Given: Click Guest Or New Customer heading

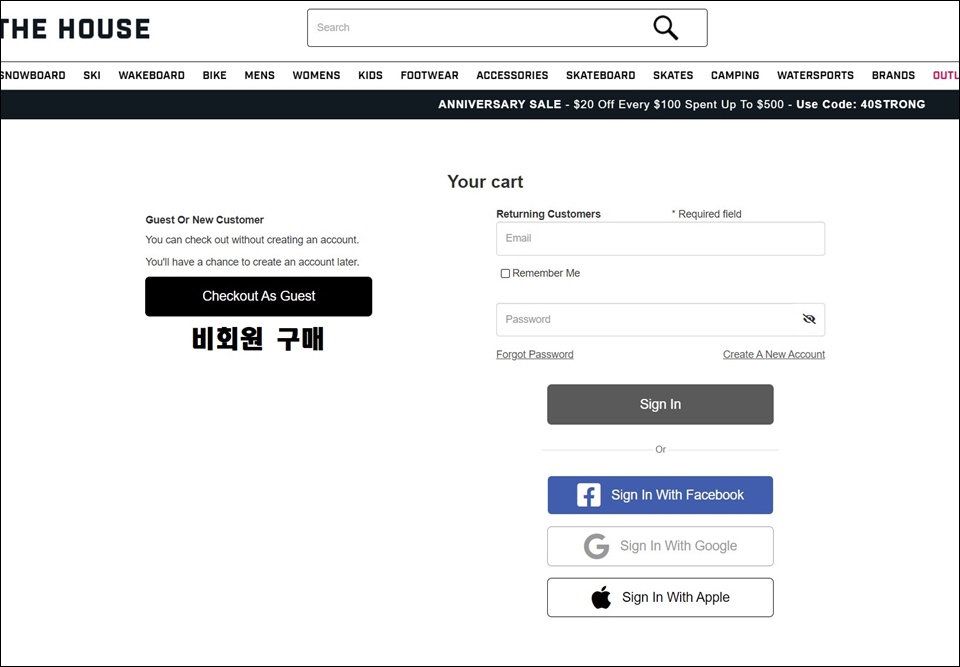Looking at the screenshot, I should (204, 220).
